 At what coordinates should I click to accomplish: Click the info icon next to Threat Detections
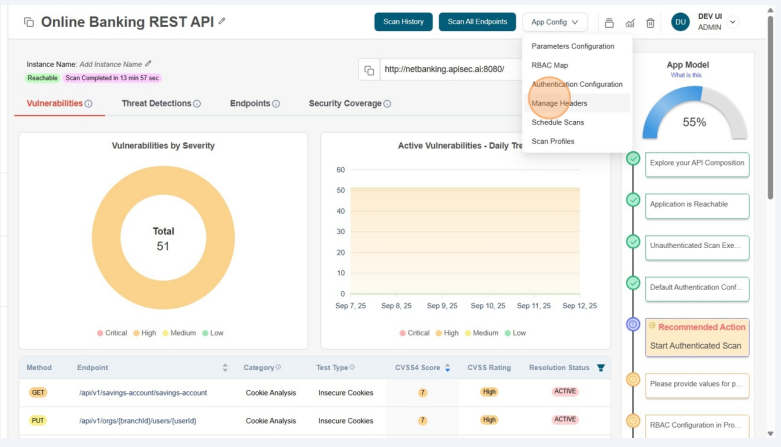(197, 104)
